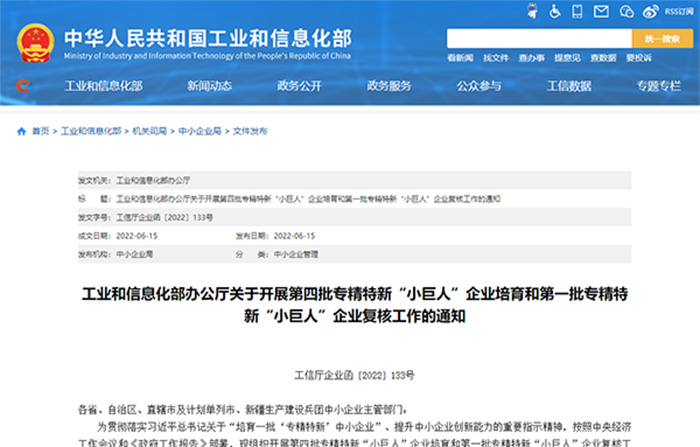Open the 查数据 quick link
This screenshot has height=447, width=700.
coord(603,58)
